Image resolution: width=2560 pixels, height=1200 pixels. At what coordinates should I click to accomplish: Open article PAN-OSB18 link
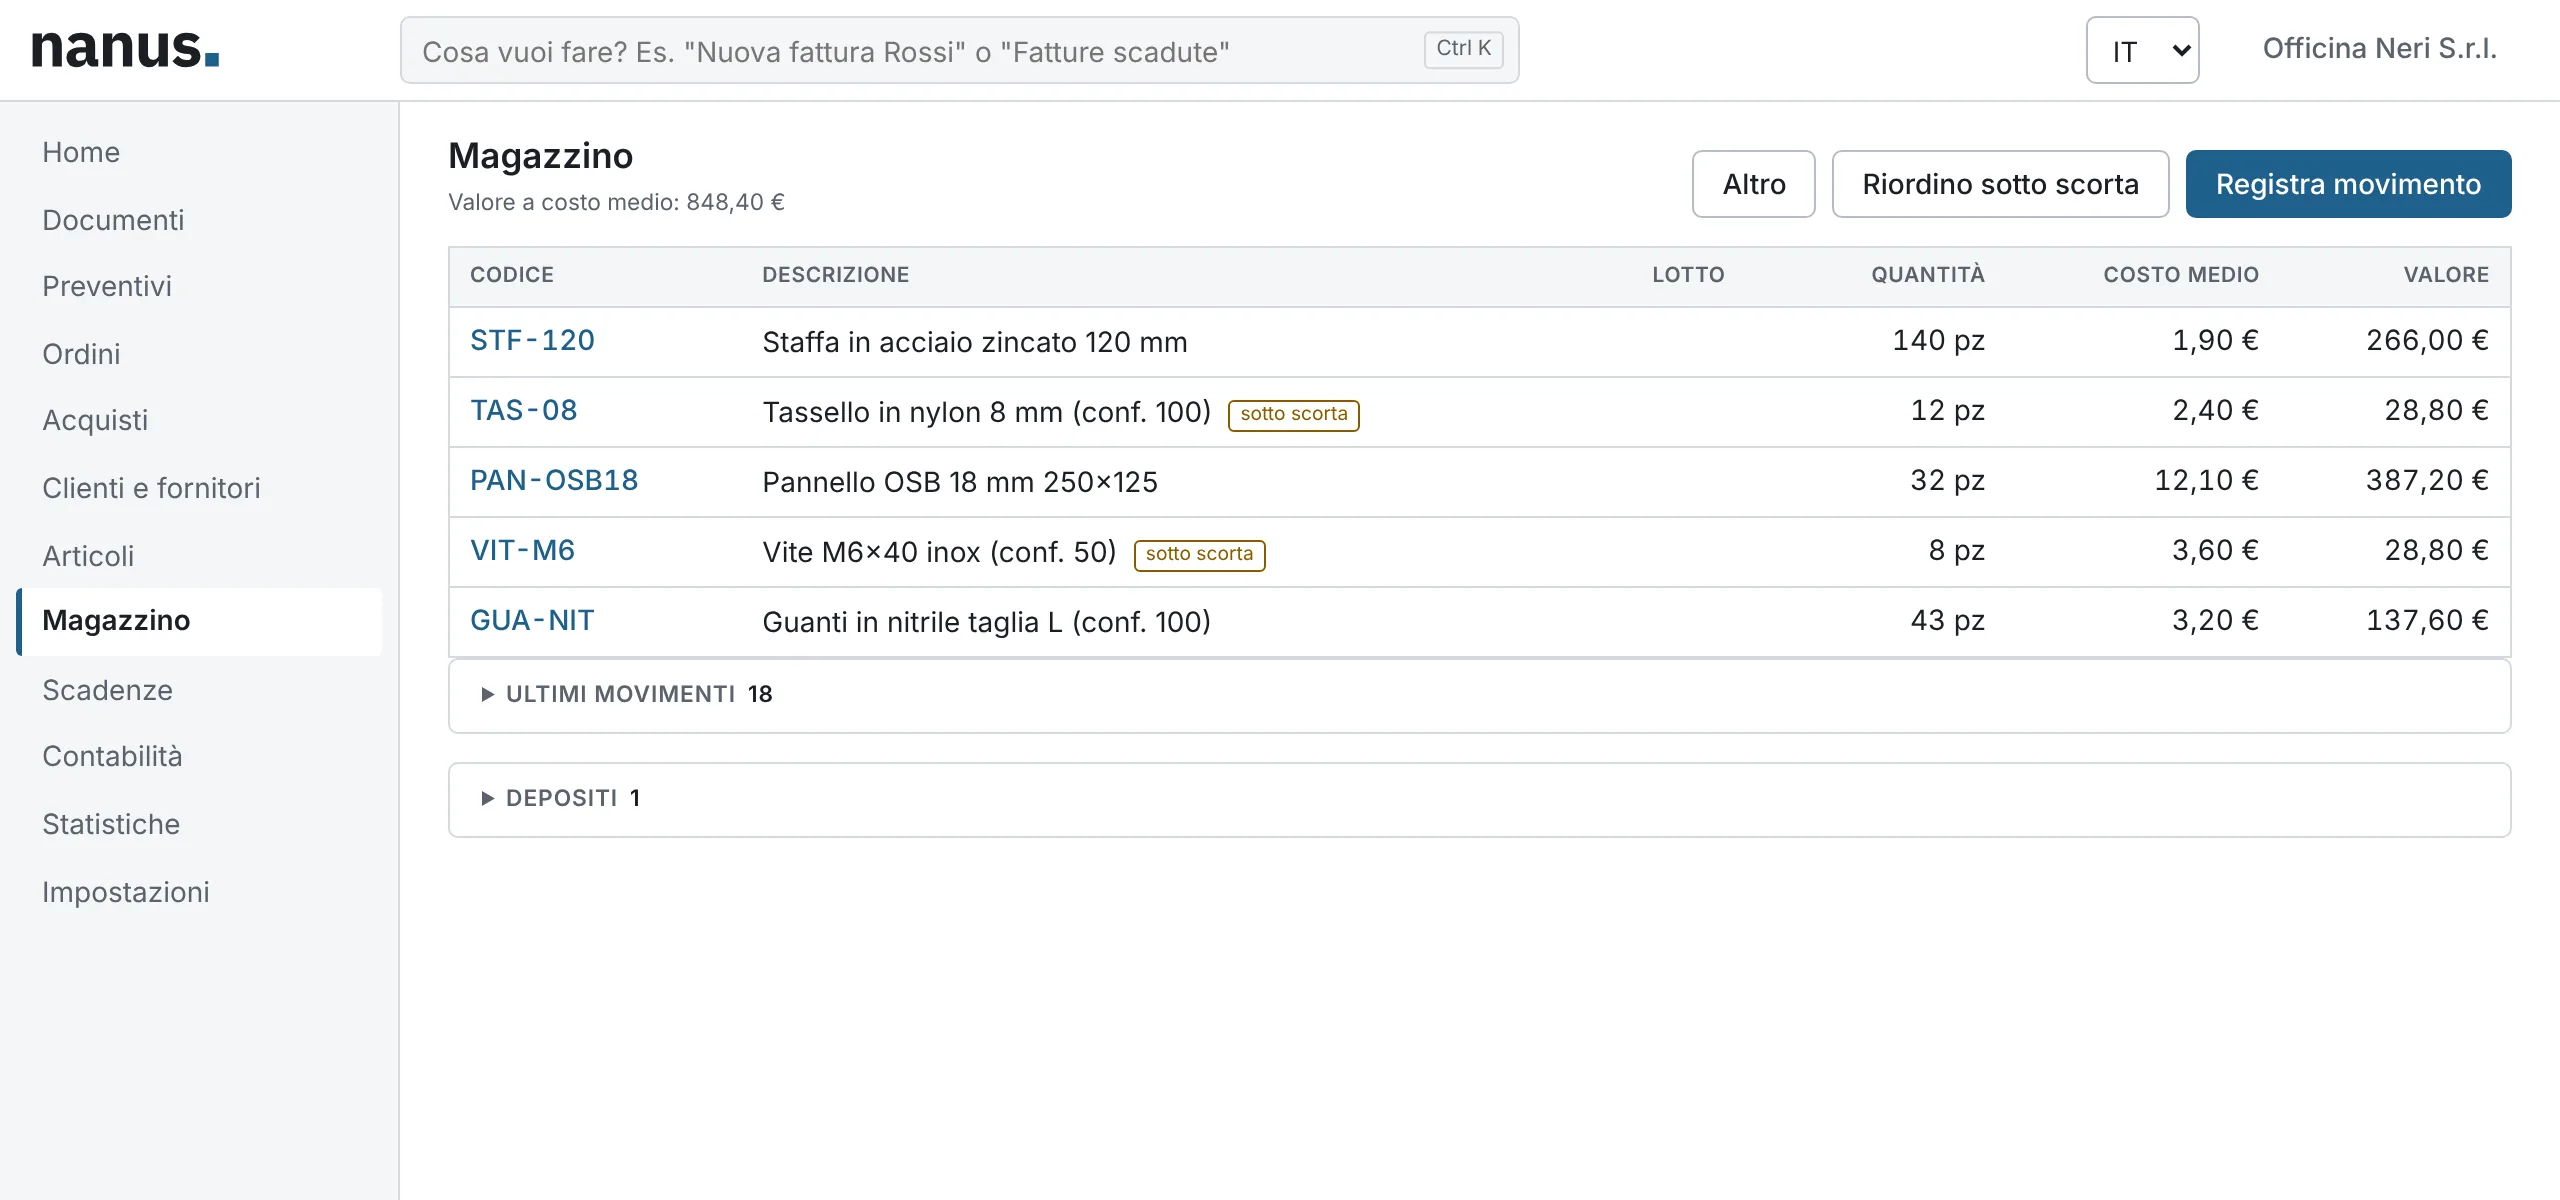click(554, 481)
